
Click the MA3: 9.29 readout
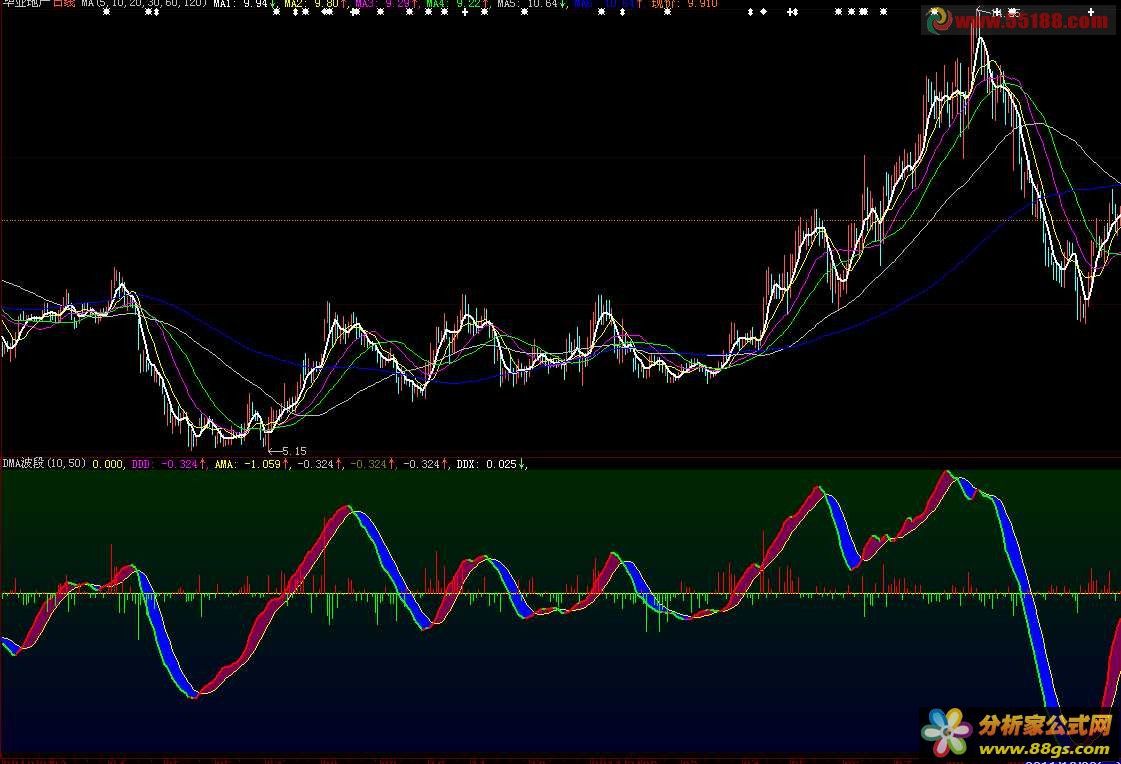click(387, 4)
